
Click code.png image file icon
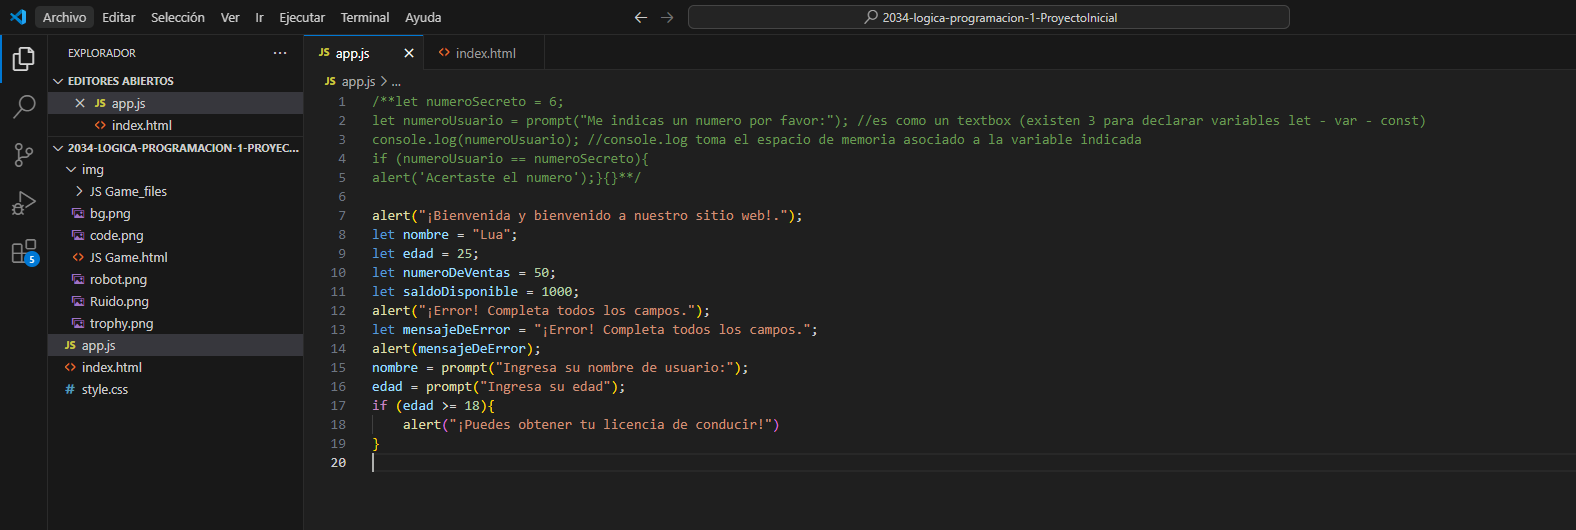coord(78,235)
